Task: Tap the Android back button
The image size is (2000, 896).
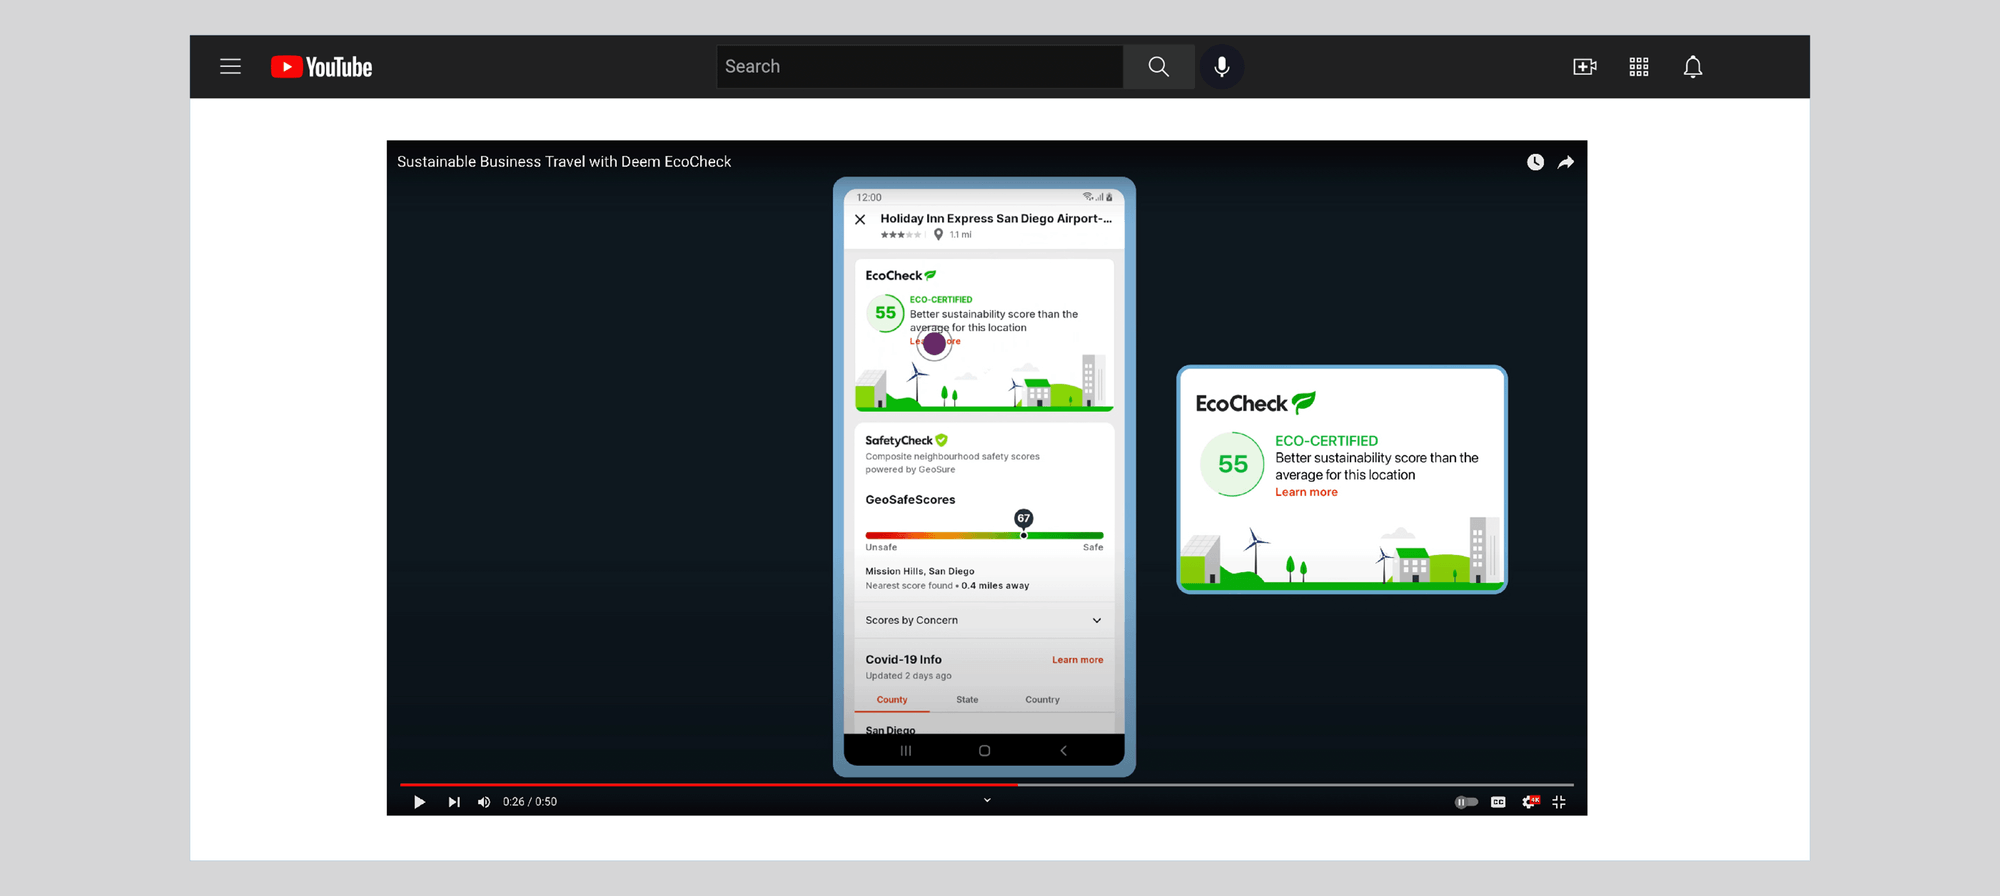Action: (x=1063, y=750)
